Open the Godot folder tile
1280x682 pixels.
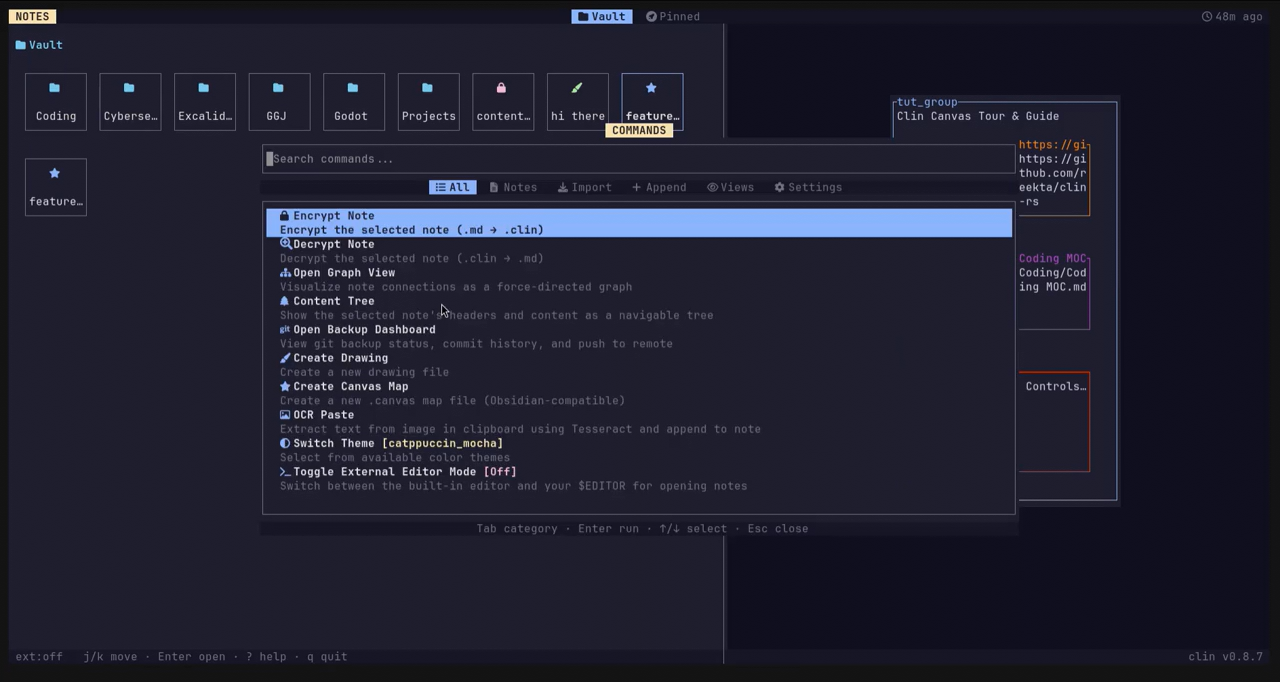point(354,101)
